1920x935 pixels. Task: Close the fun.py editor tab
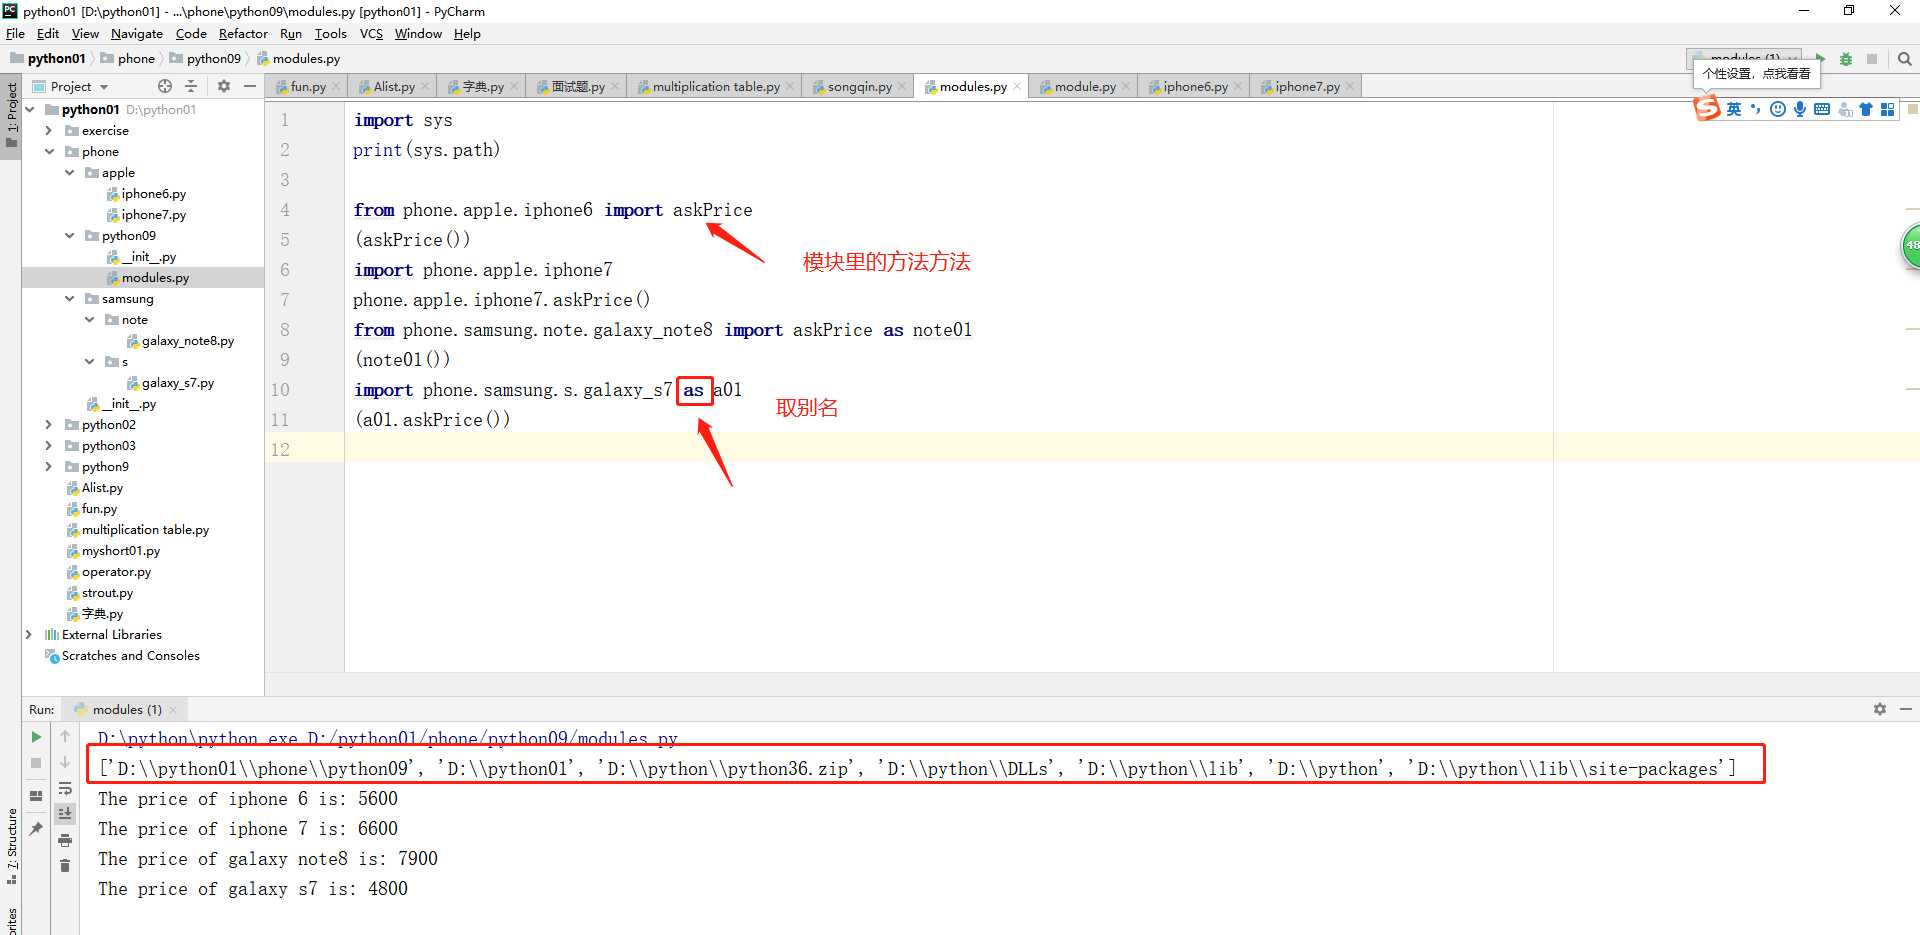pos(336,87)
